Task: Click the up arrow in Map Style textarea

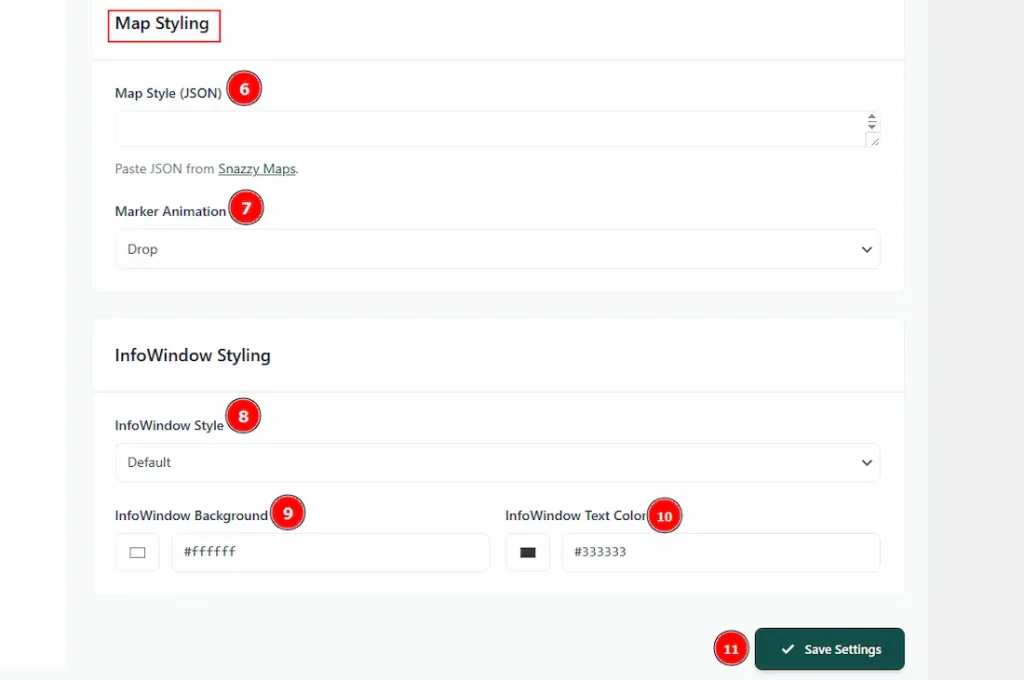Action: (x=872, y=117)
